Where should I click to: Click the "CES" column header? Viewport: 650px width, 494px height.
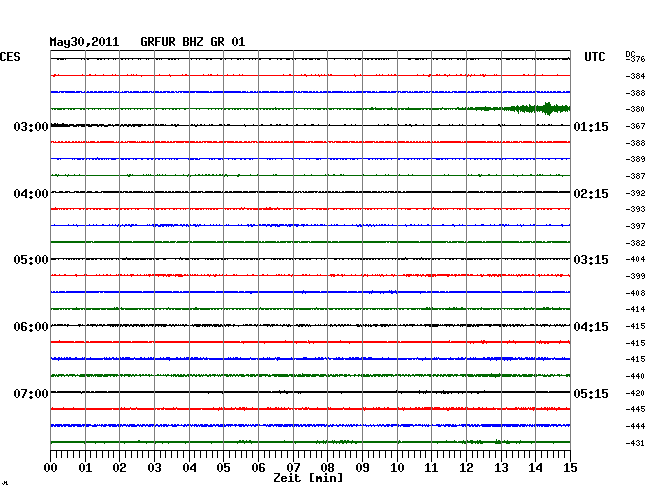[x=10, y=57]
